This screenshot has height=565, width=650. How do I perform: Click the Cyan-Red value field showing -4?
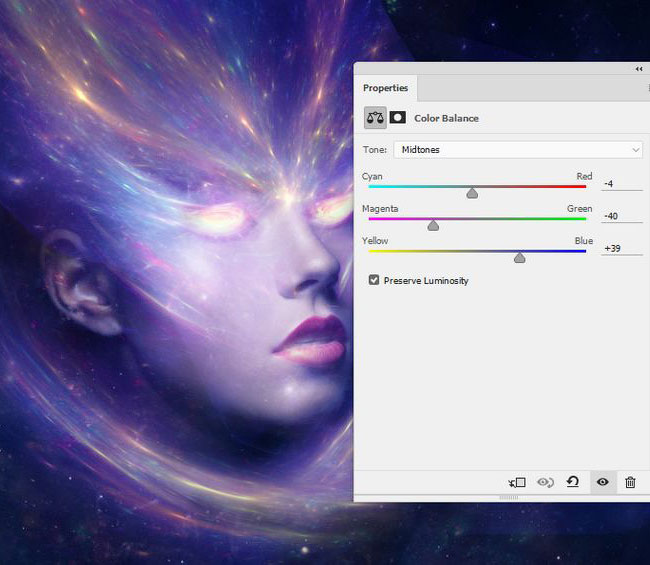[x=621, y=184]
